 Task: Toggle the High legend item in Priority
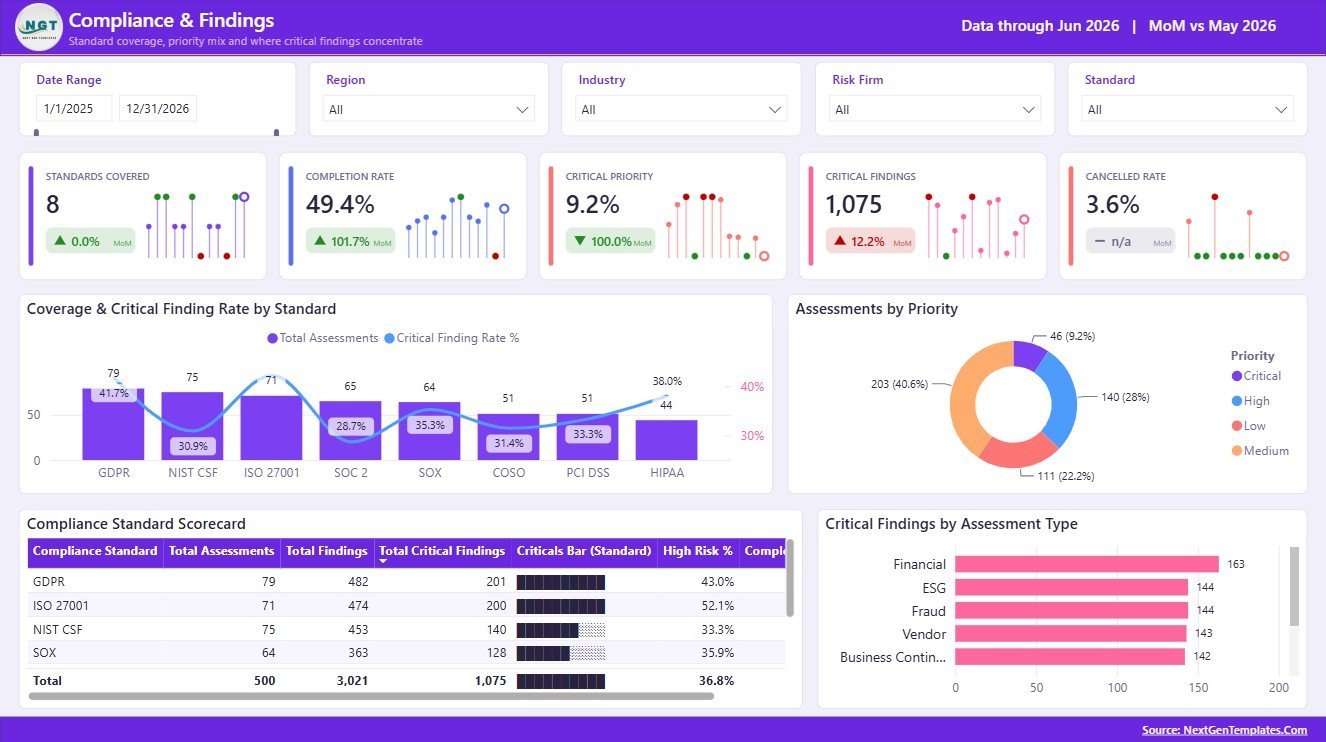point(1250,401)
